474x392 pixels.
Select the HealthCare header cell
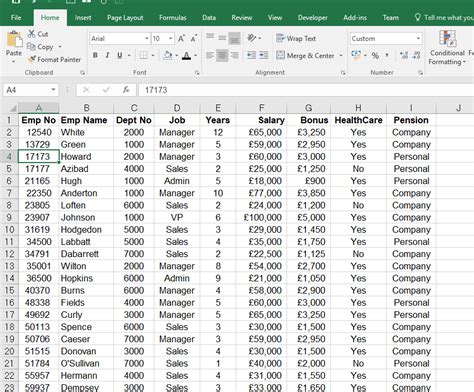click(358, 120)
